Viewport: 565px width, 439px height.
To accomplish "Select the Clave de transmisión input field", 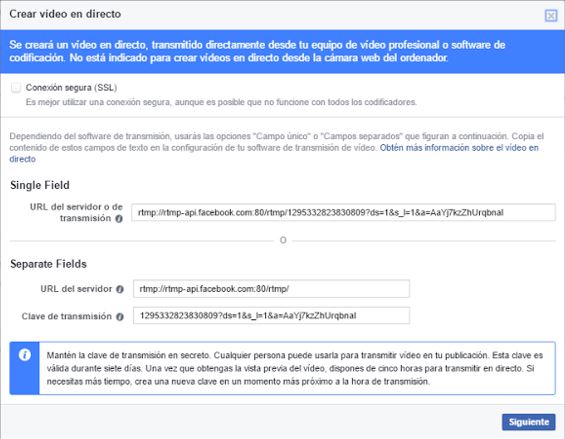I will (x=271, y=316).
